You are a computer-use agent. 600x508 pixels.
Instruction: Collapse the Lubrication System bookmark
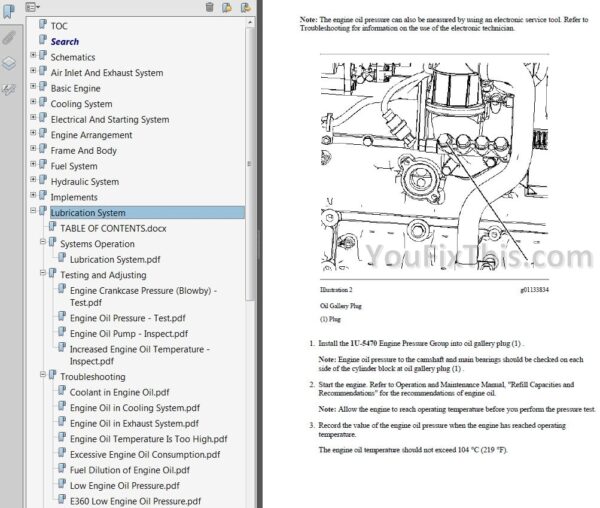(x=33, y=212)
